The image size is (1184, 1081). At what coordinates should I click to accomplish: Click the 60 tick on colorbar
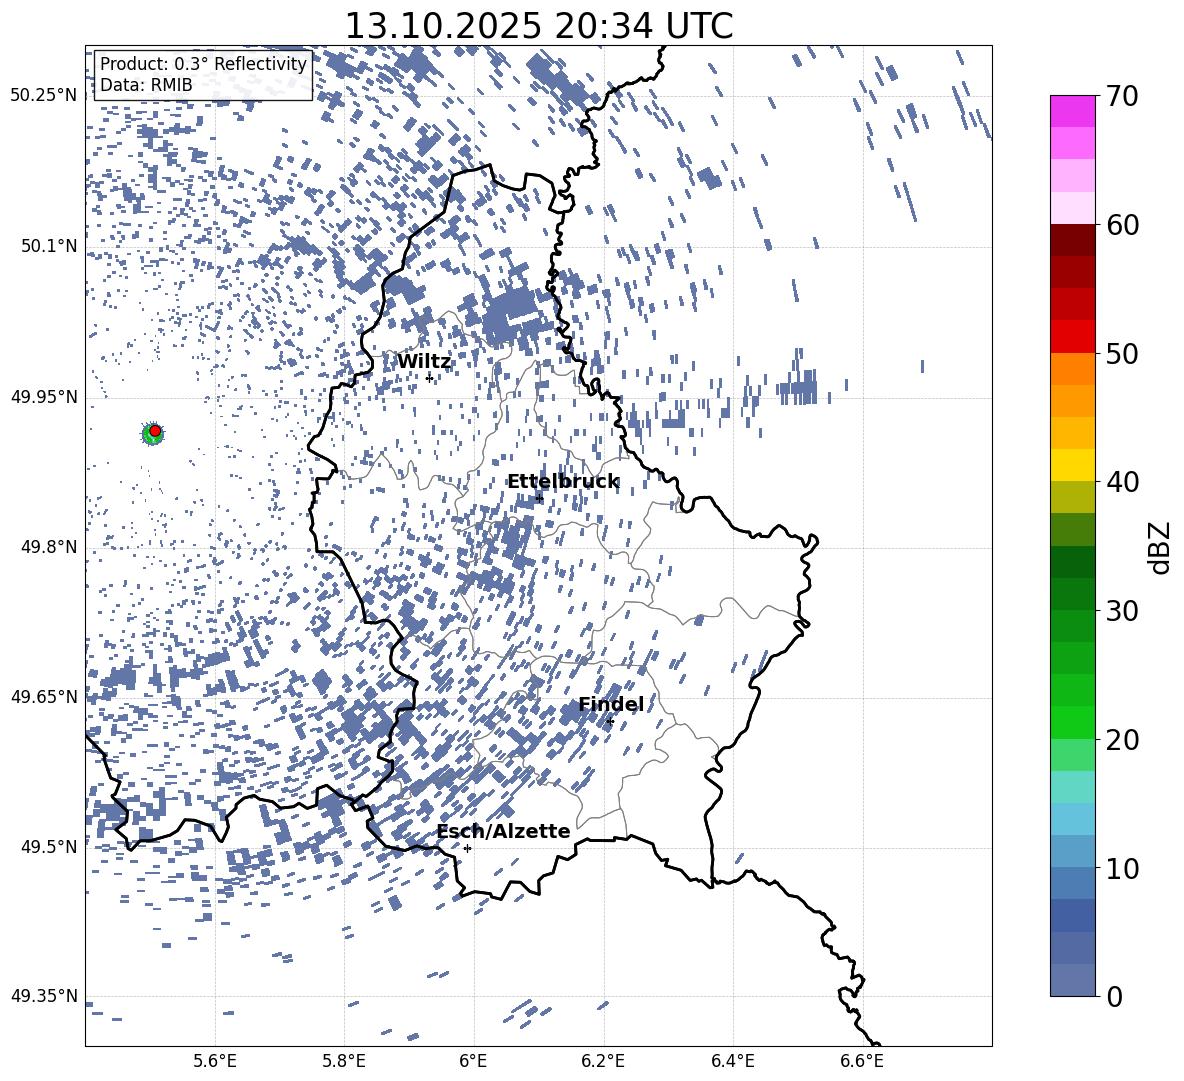(1122, 225)
